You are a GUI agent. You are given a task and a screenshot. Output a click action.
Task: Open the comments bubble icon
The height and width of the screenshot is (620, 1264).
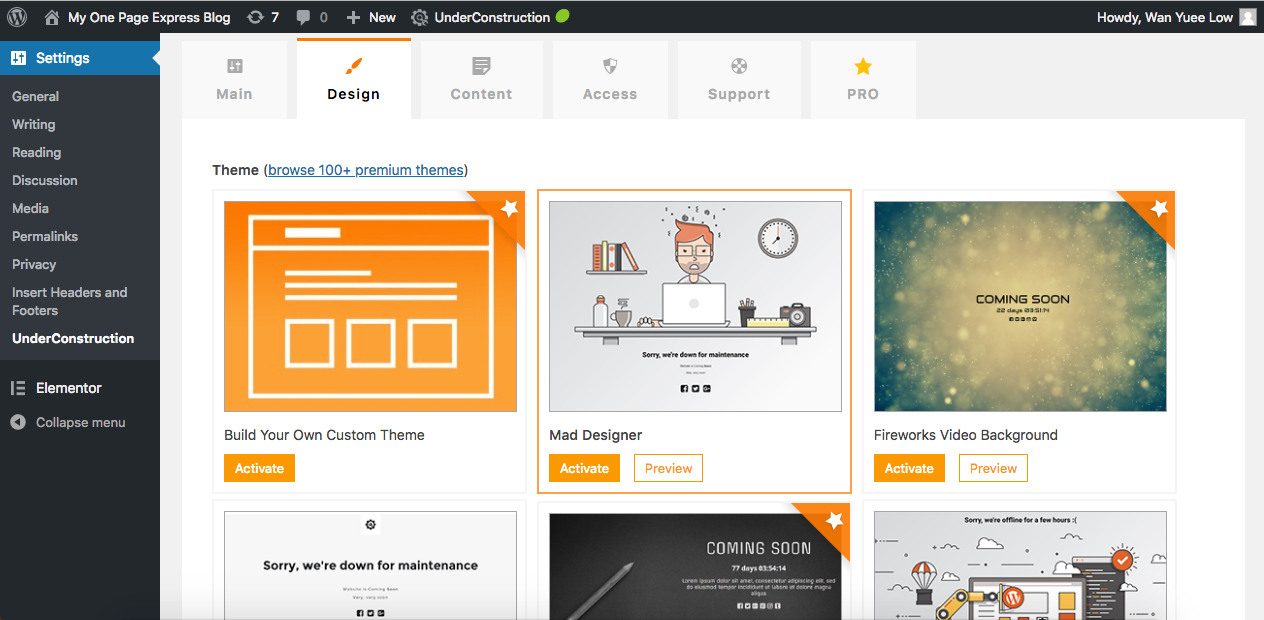303,17
